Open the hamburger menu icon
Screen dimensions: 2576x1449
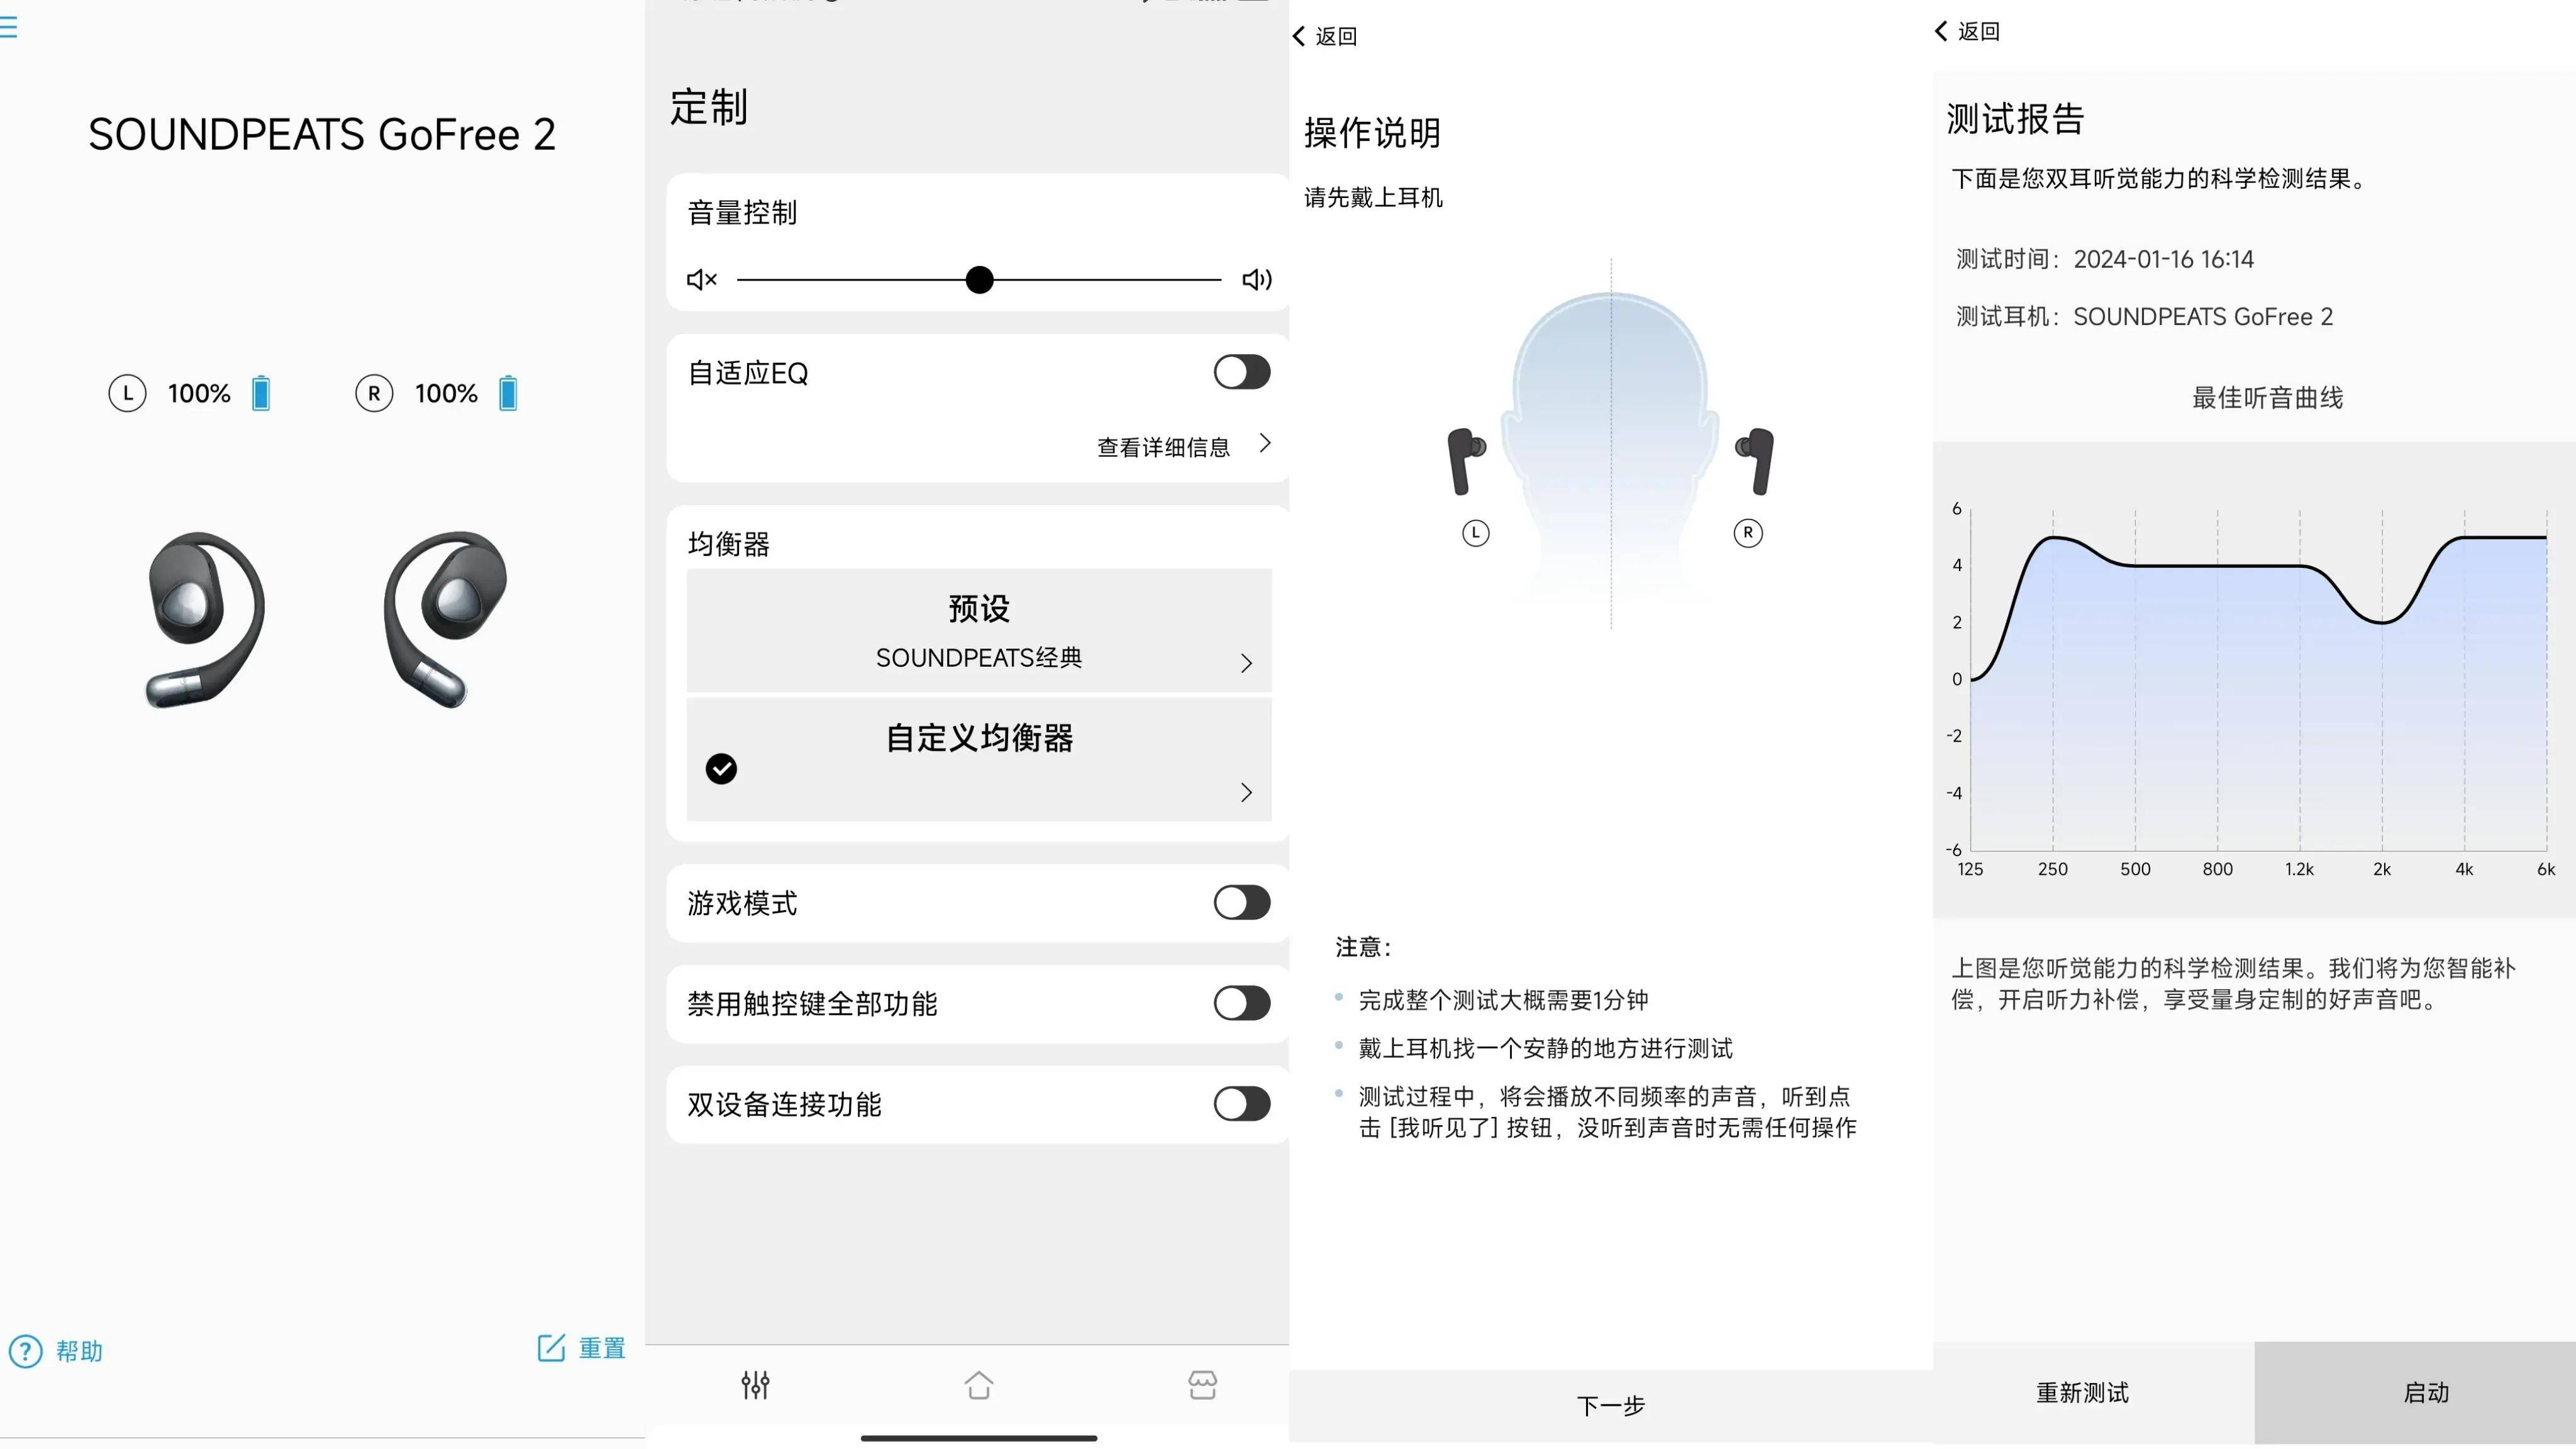coord(8,27)
